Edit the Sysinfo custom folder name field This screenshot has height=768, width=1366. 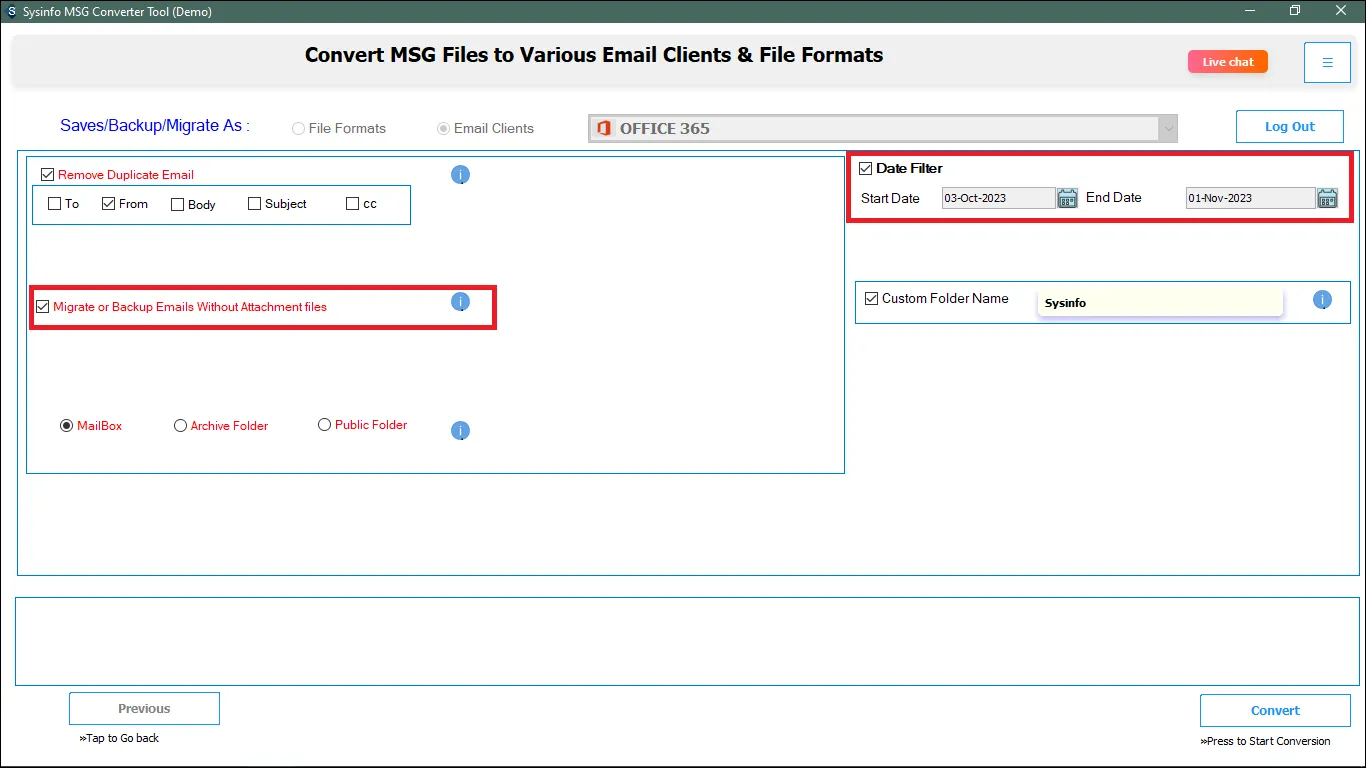pos(1160,303)
